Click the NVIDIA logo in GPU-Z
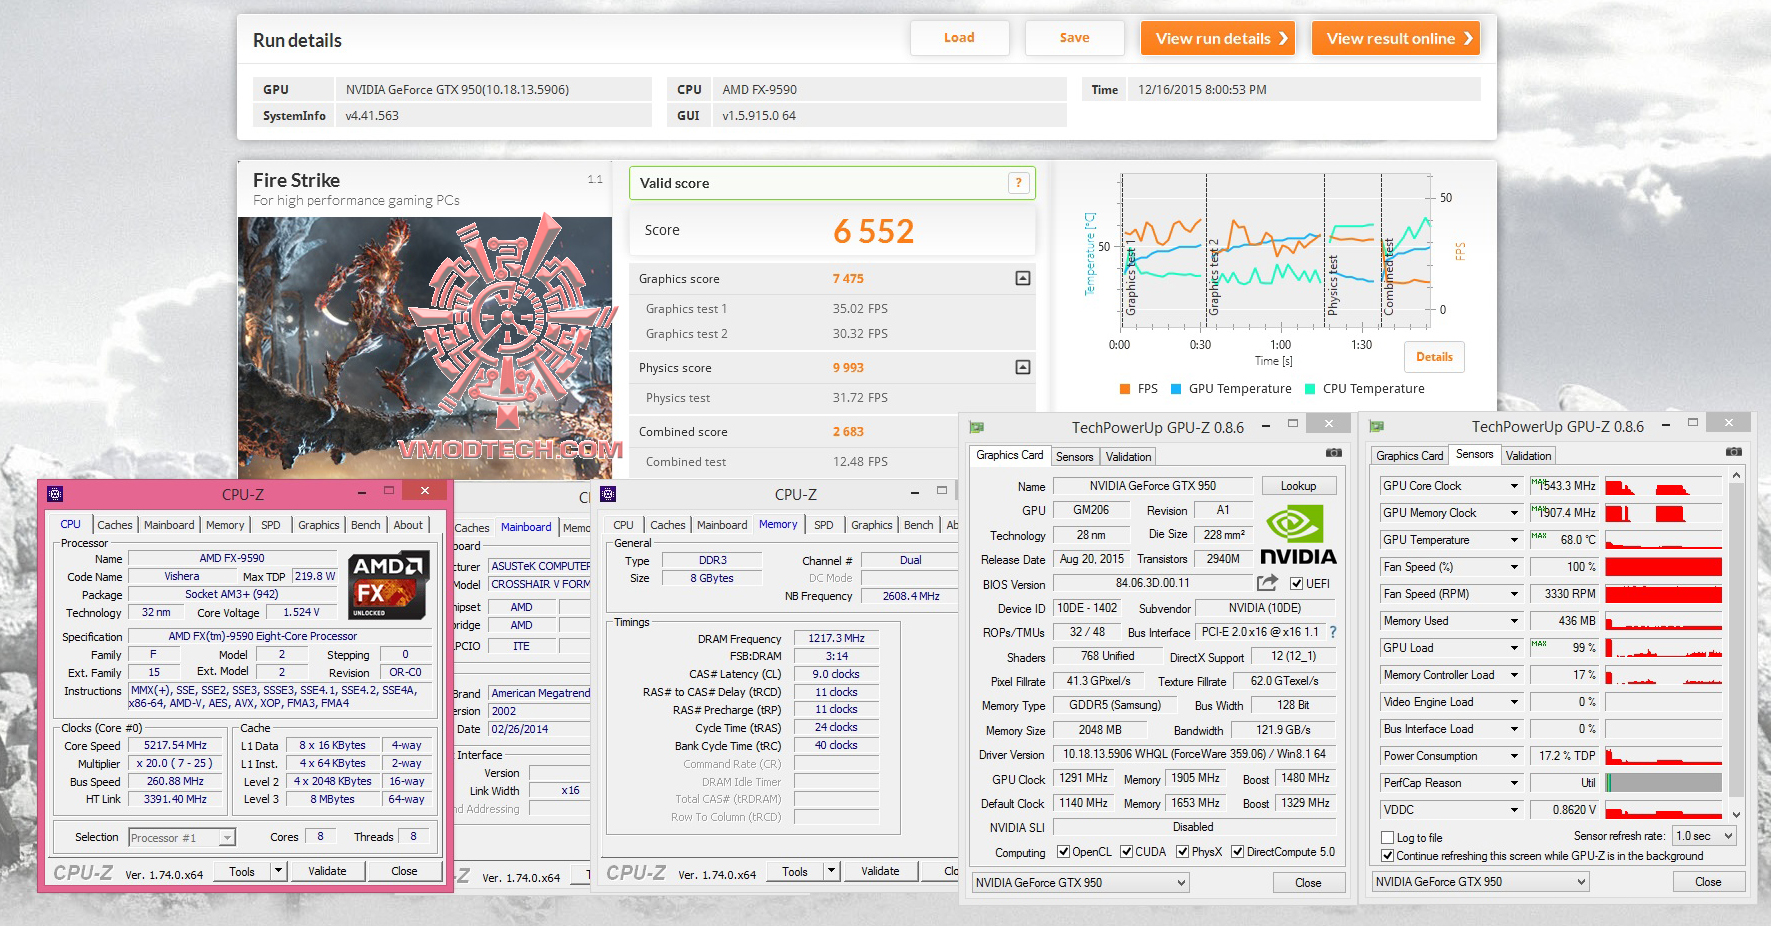This screenshot has height=926, width=1771. pos(1297,535)
